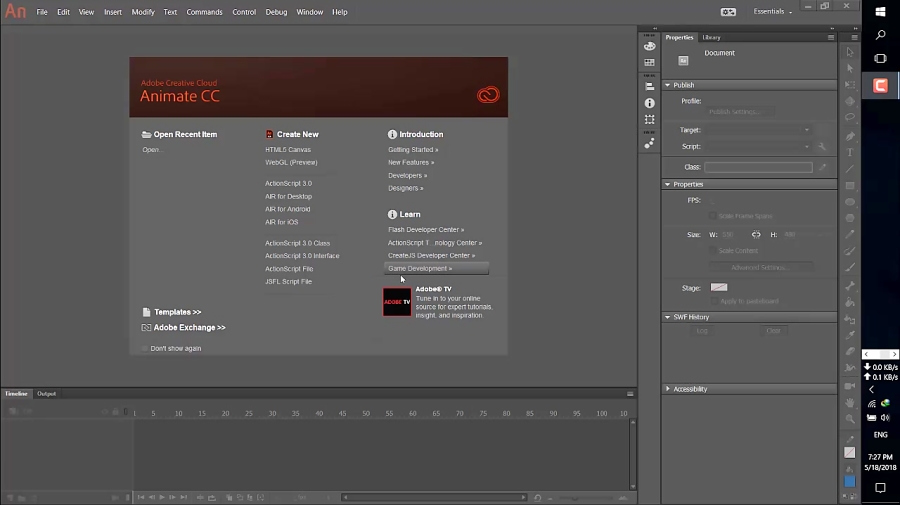Click the Creative Cloud logo icon

point(488,95)
